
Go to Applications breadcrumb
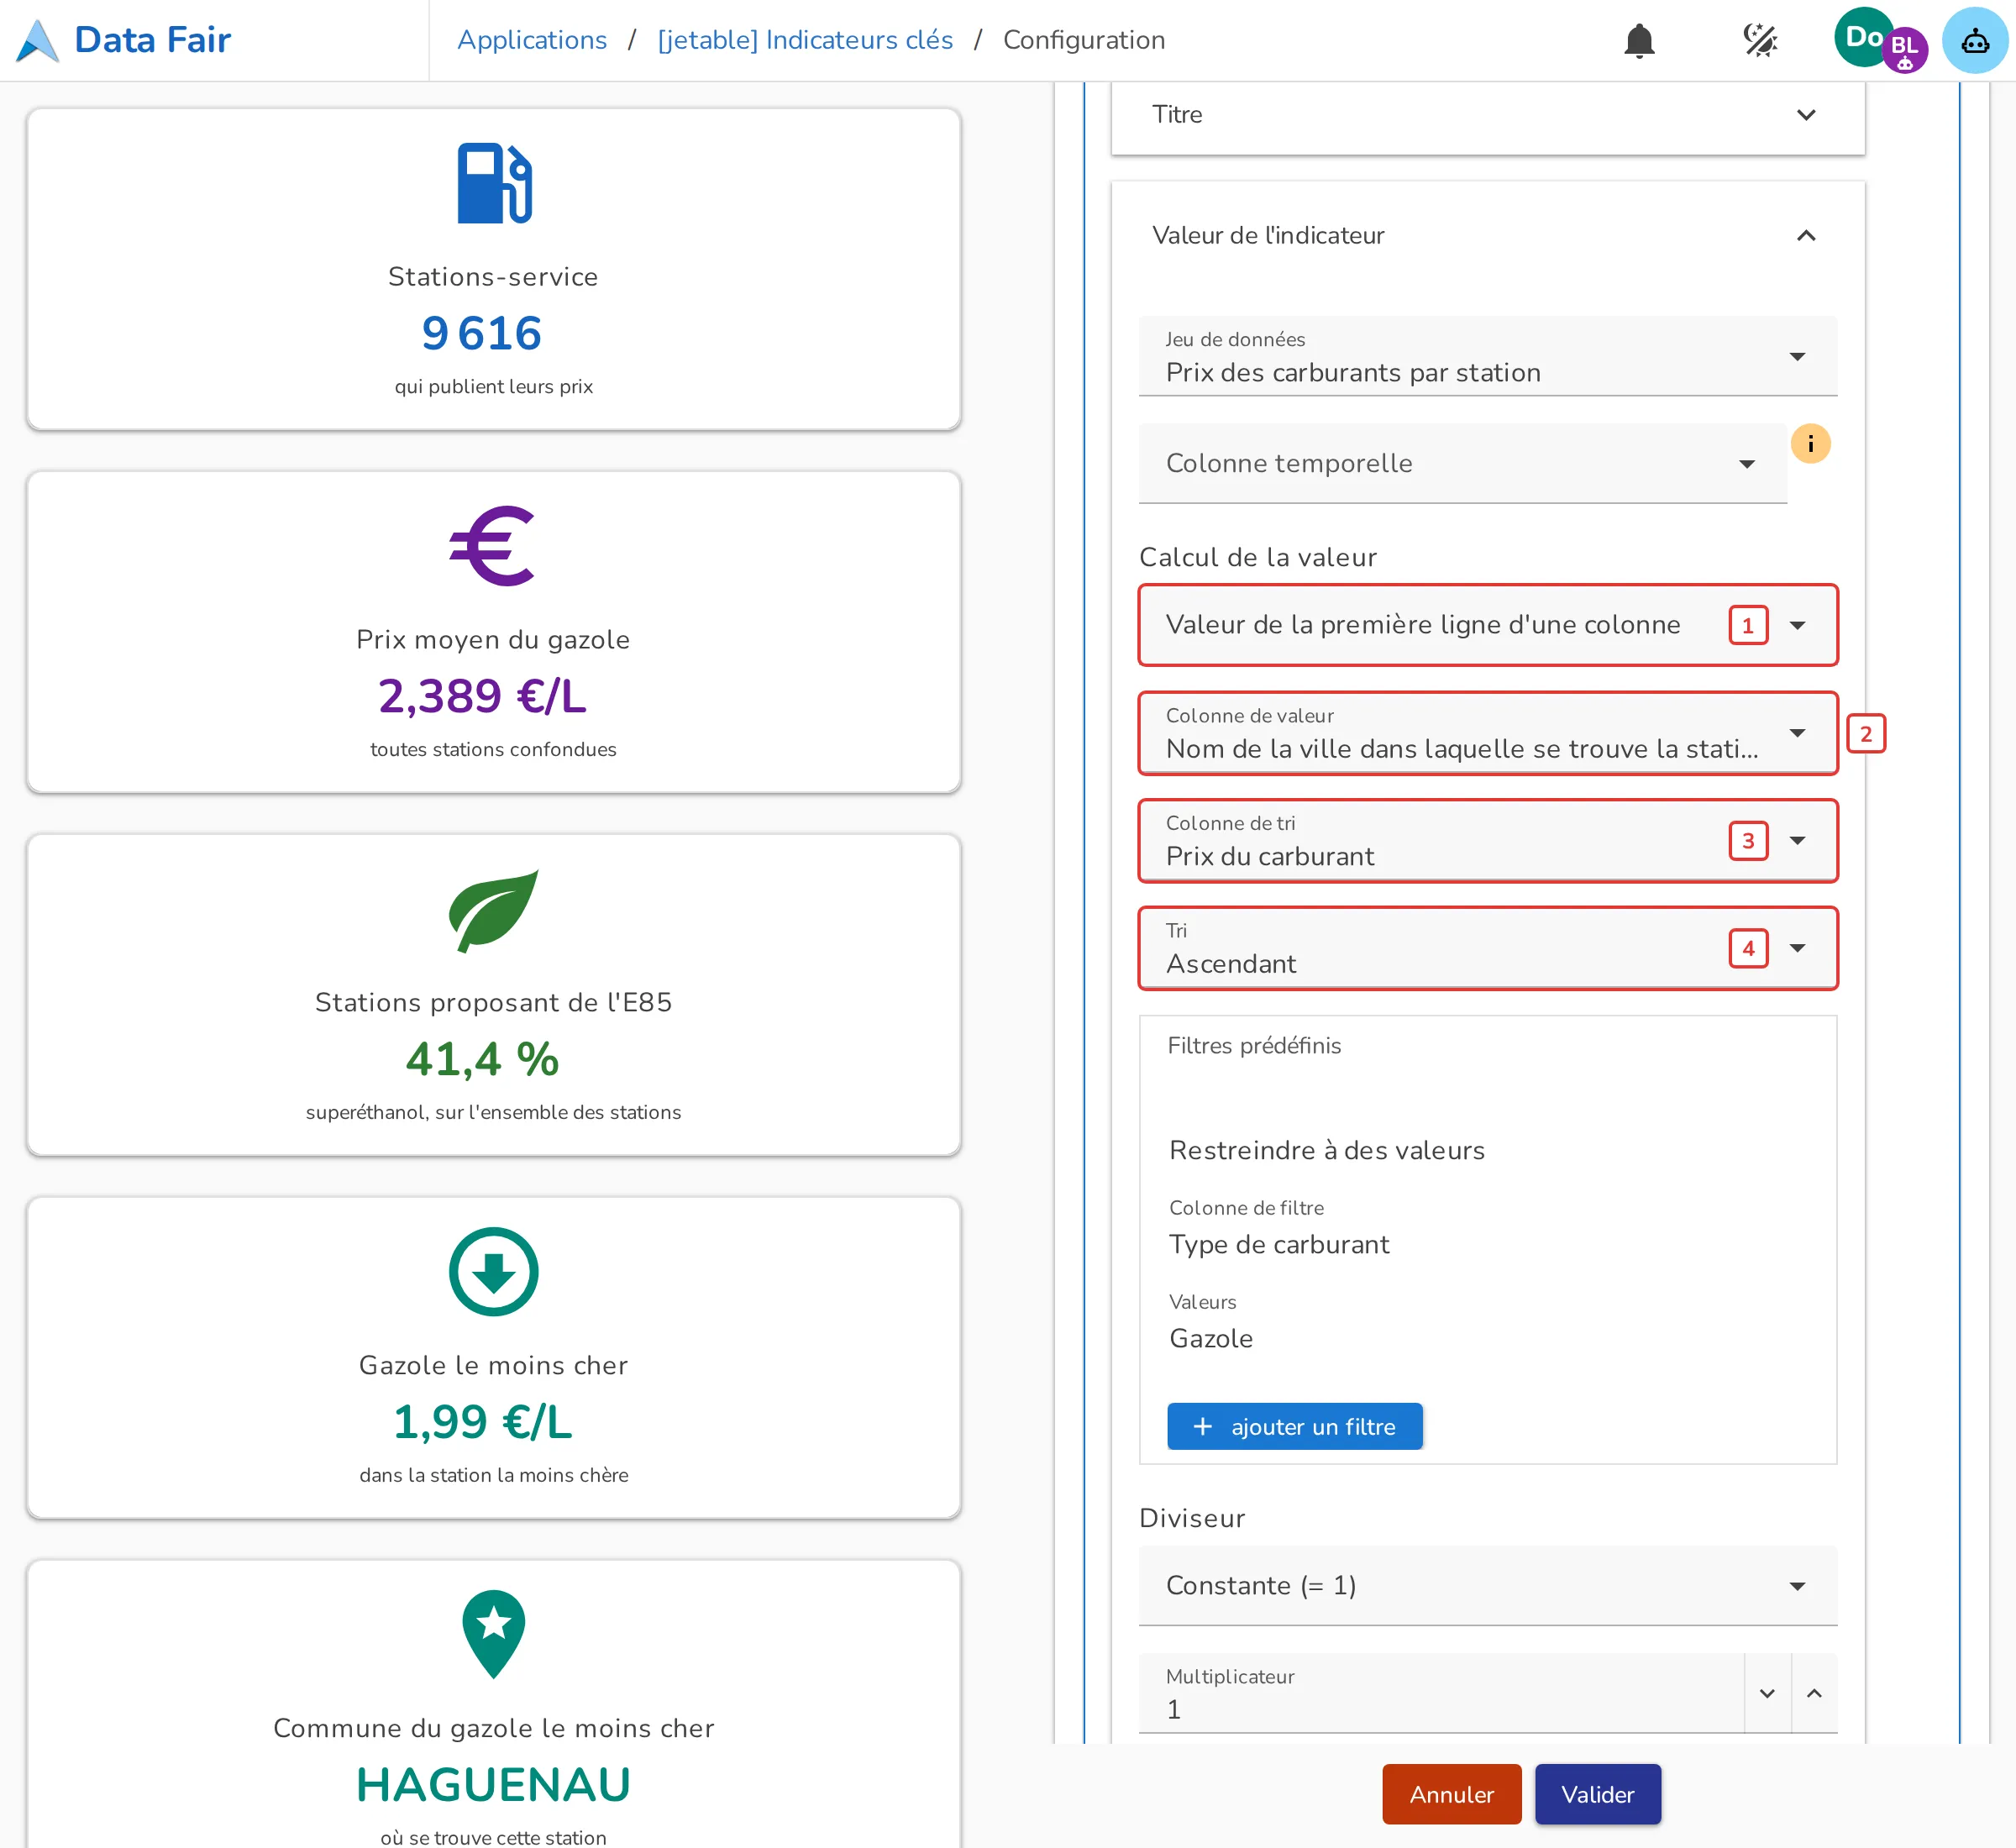(x=532, y=40)
